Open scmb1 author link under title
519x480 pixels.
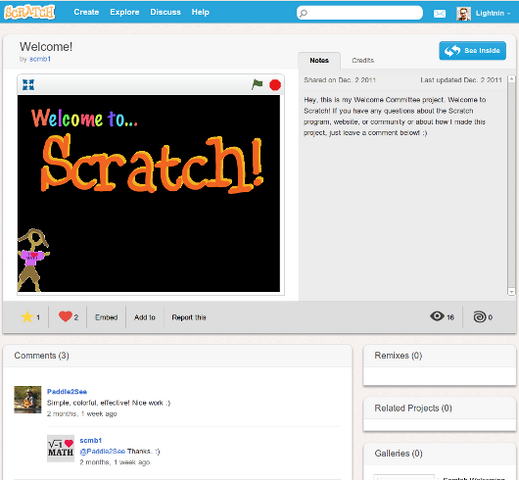(40, 59)
